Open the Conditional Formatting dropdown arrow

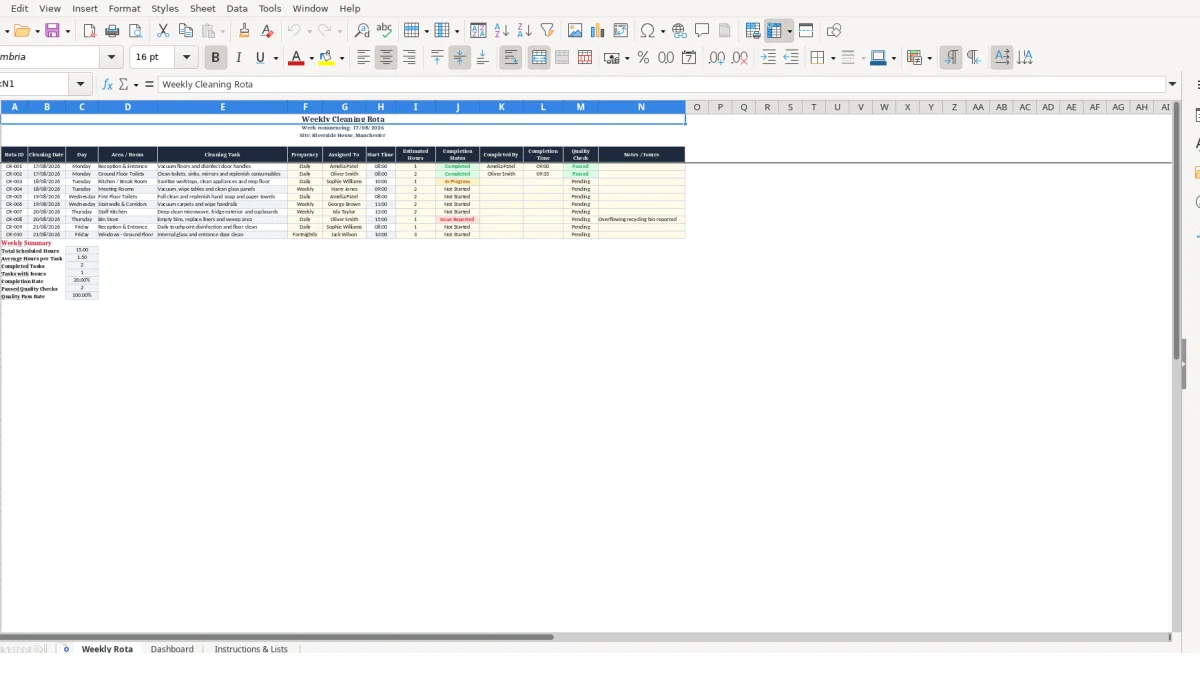pos(930,58)
